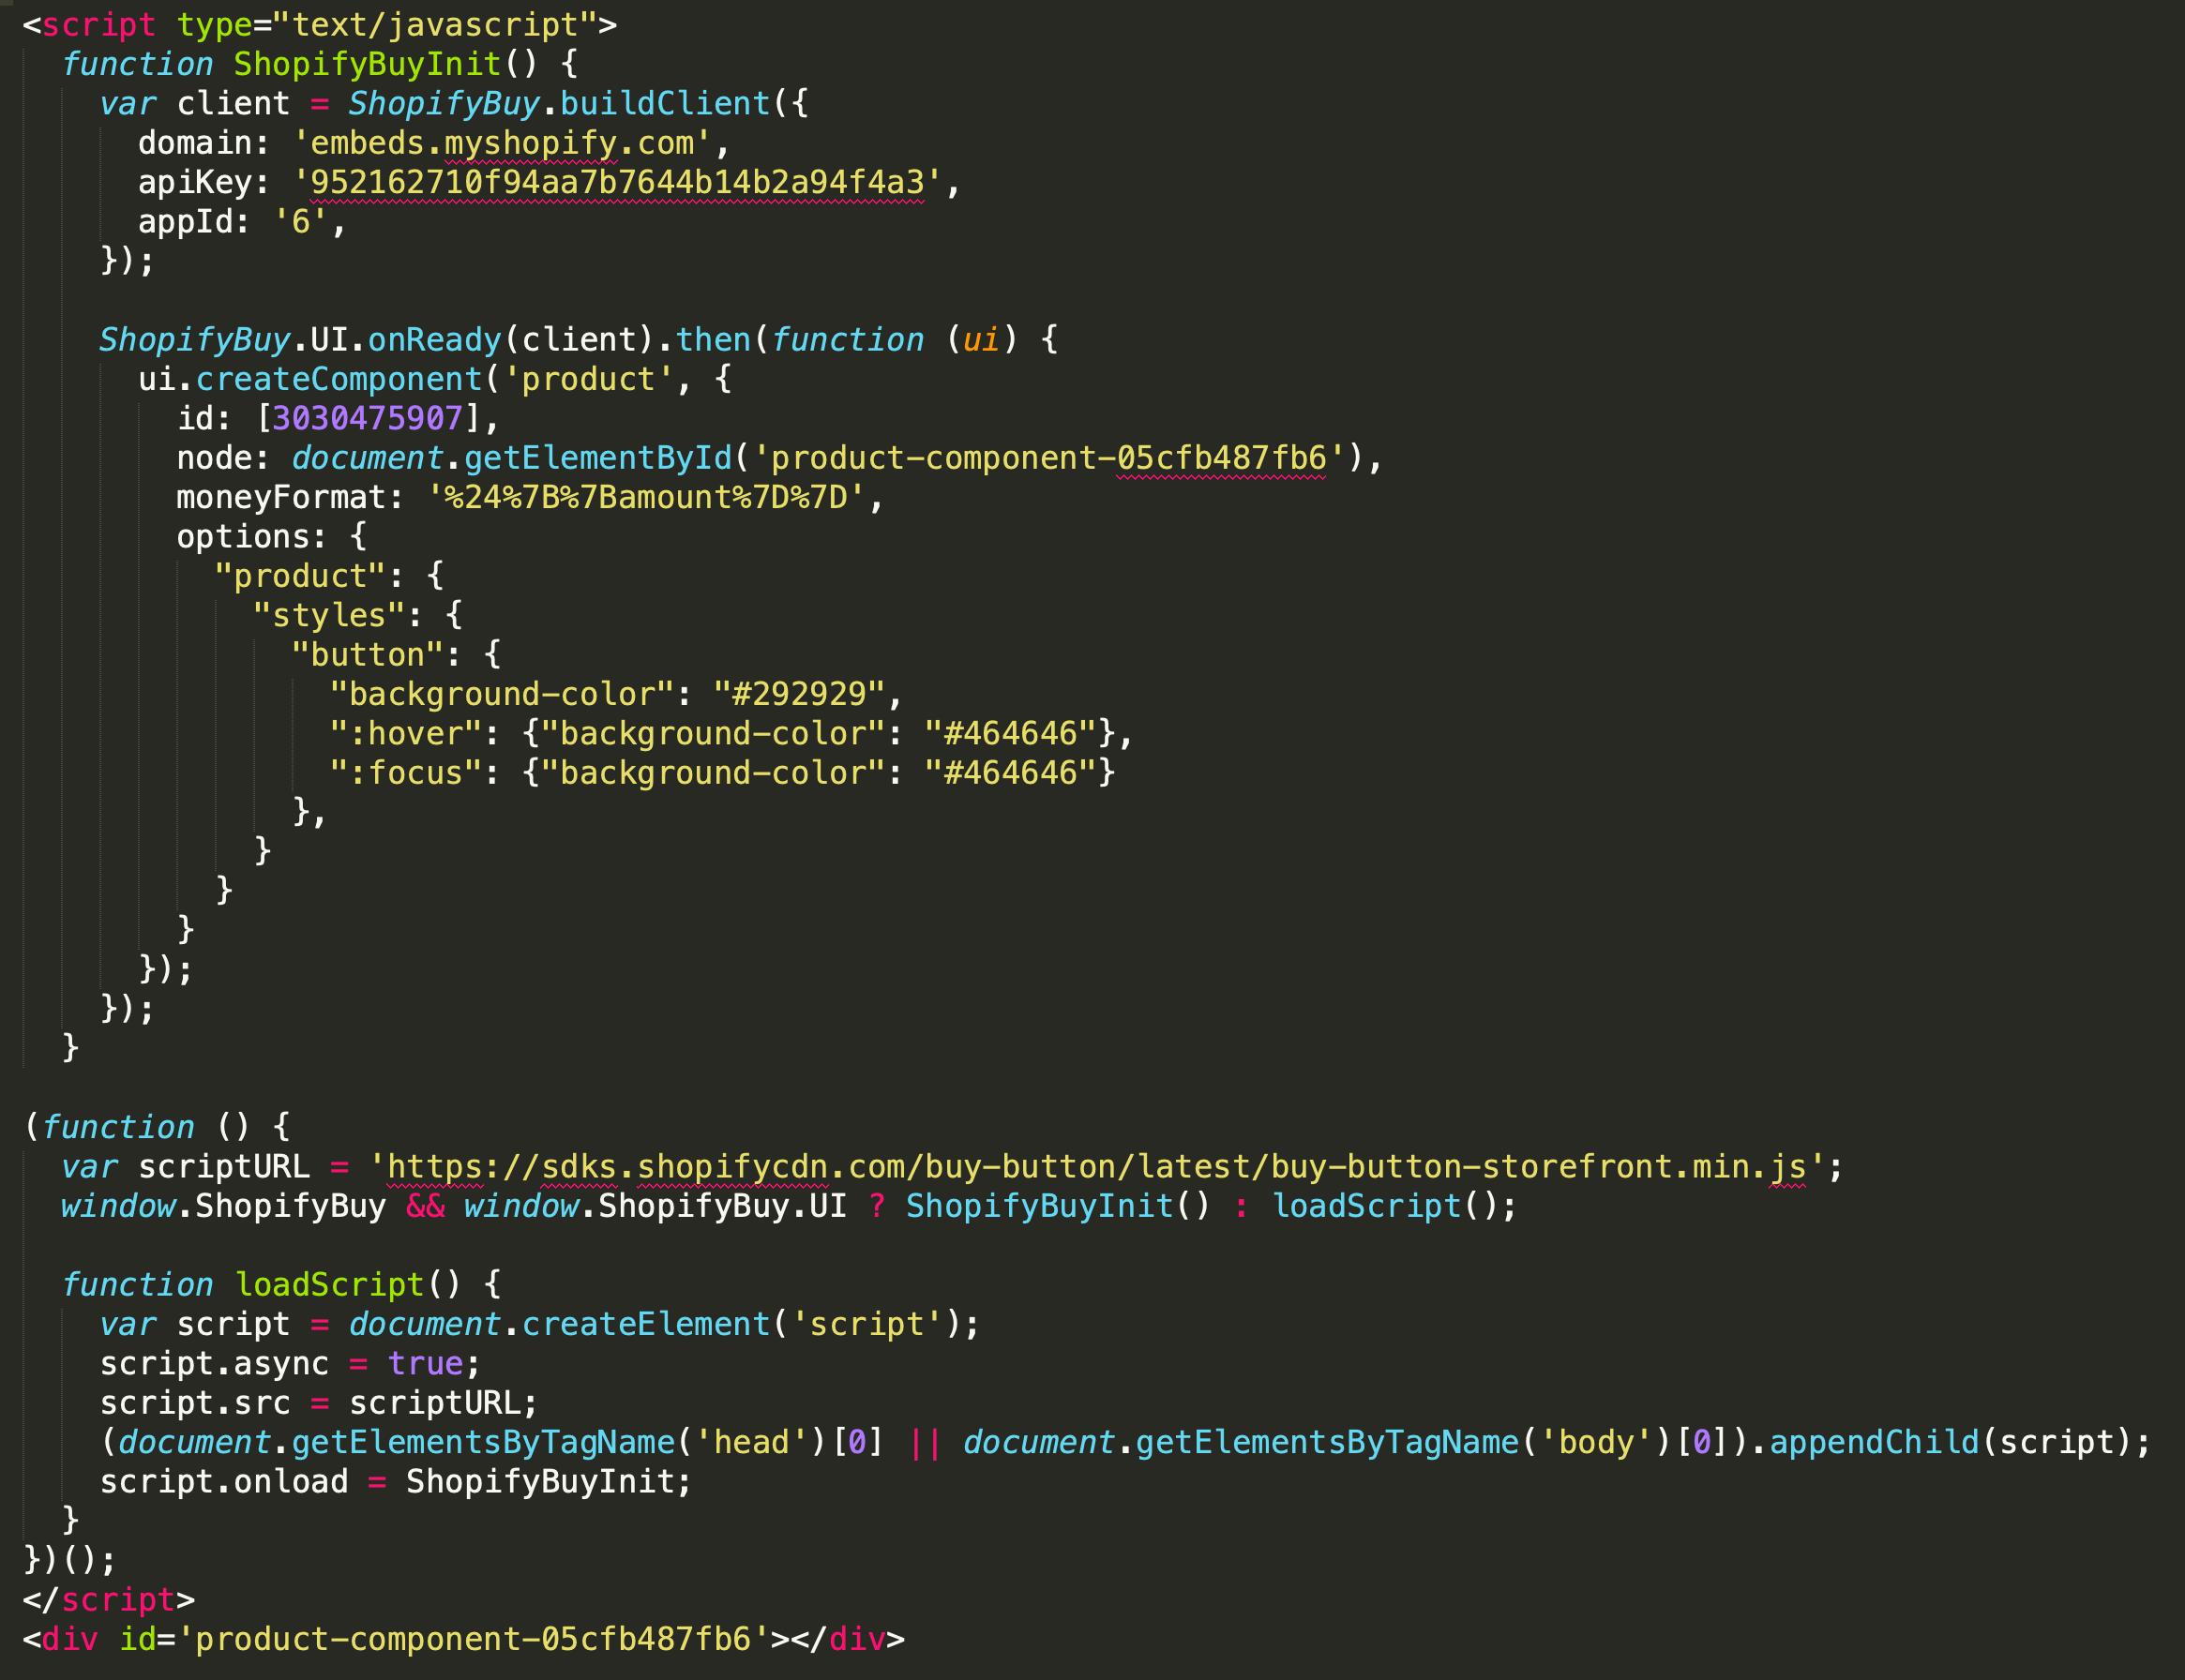
Task: Click the appendChild method name
Action: (1875, 1441)
